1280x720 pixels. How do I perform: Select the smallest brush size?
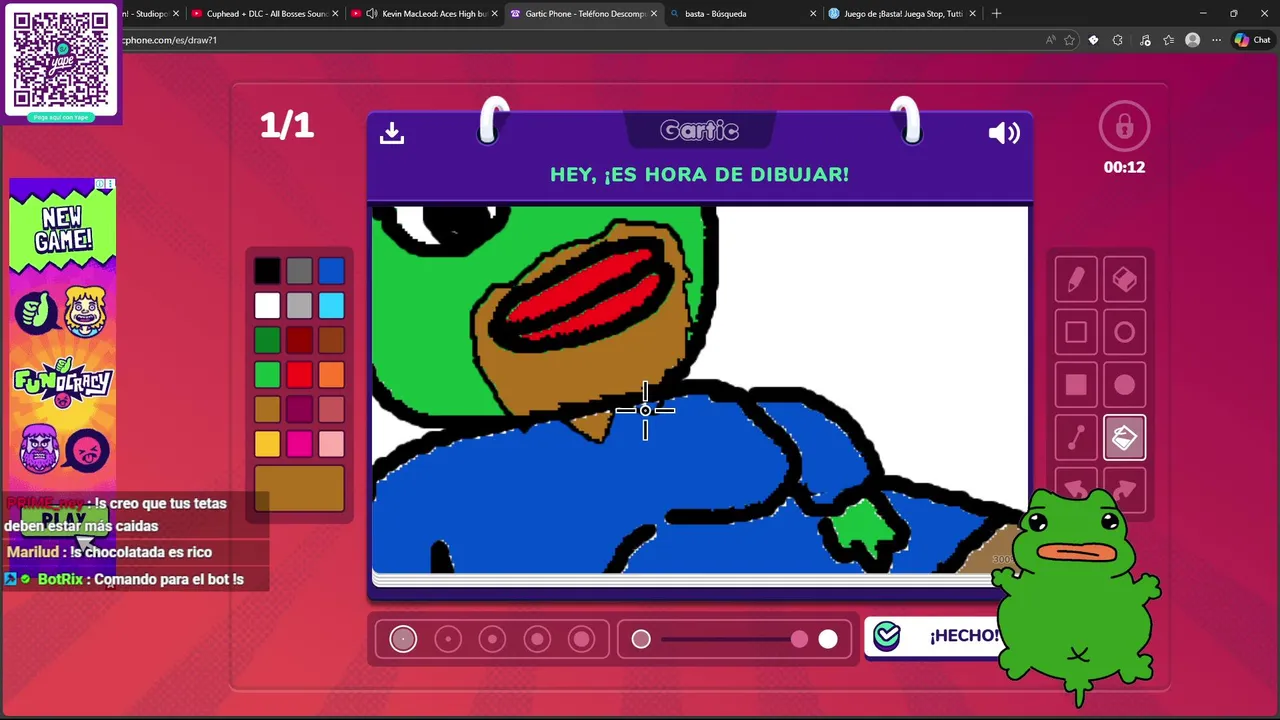point(403,639)
